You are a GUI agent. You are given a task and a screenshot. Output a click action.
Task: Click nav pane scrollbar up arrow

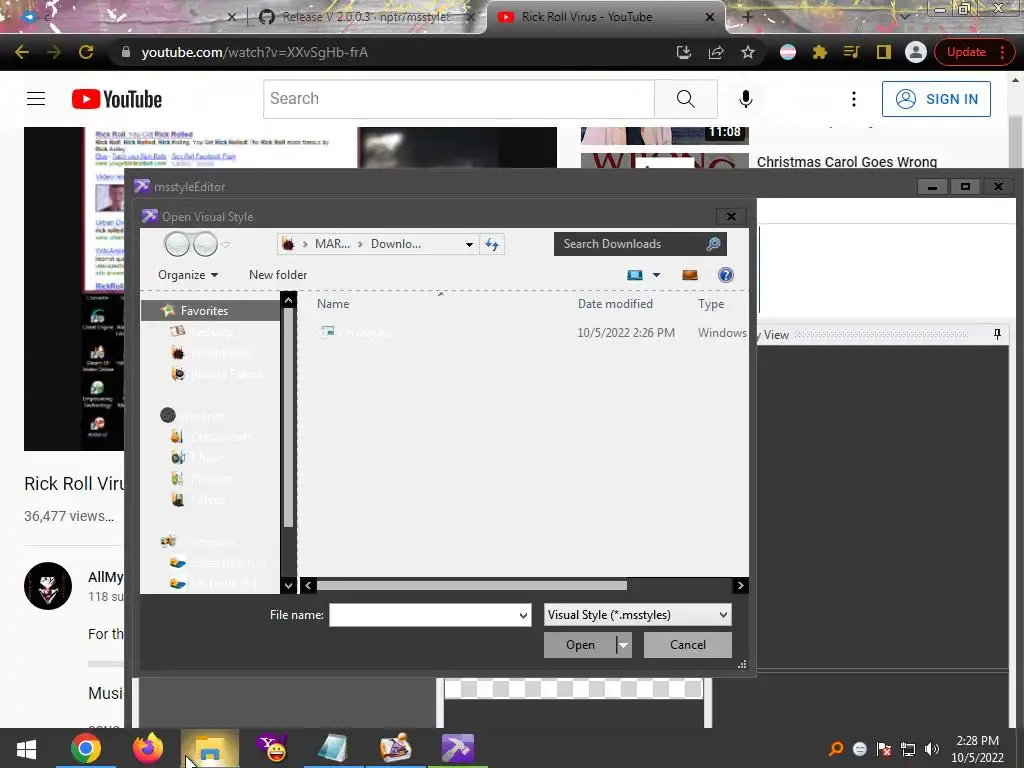pyautogui.click(x=288, y=300)
